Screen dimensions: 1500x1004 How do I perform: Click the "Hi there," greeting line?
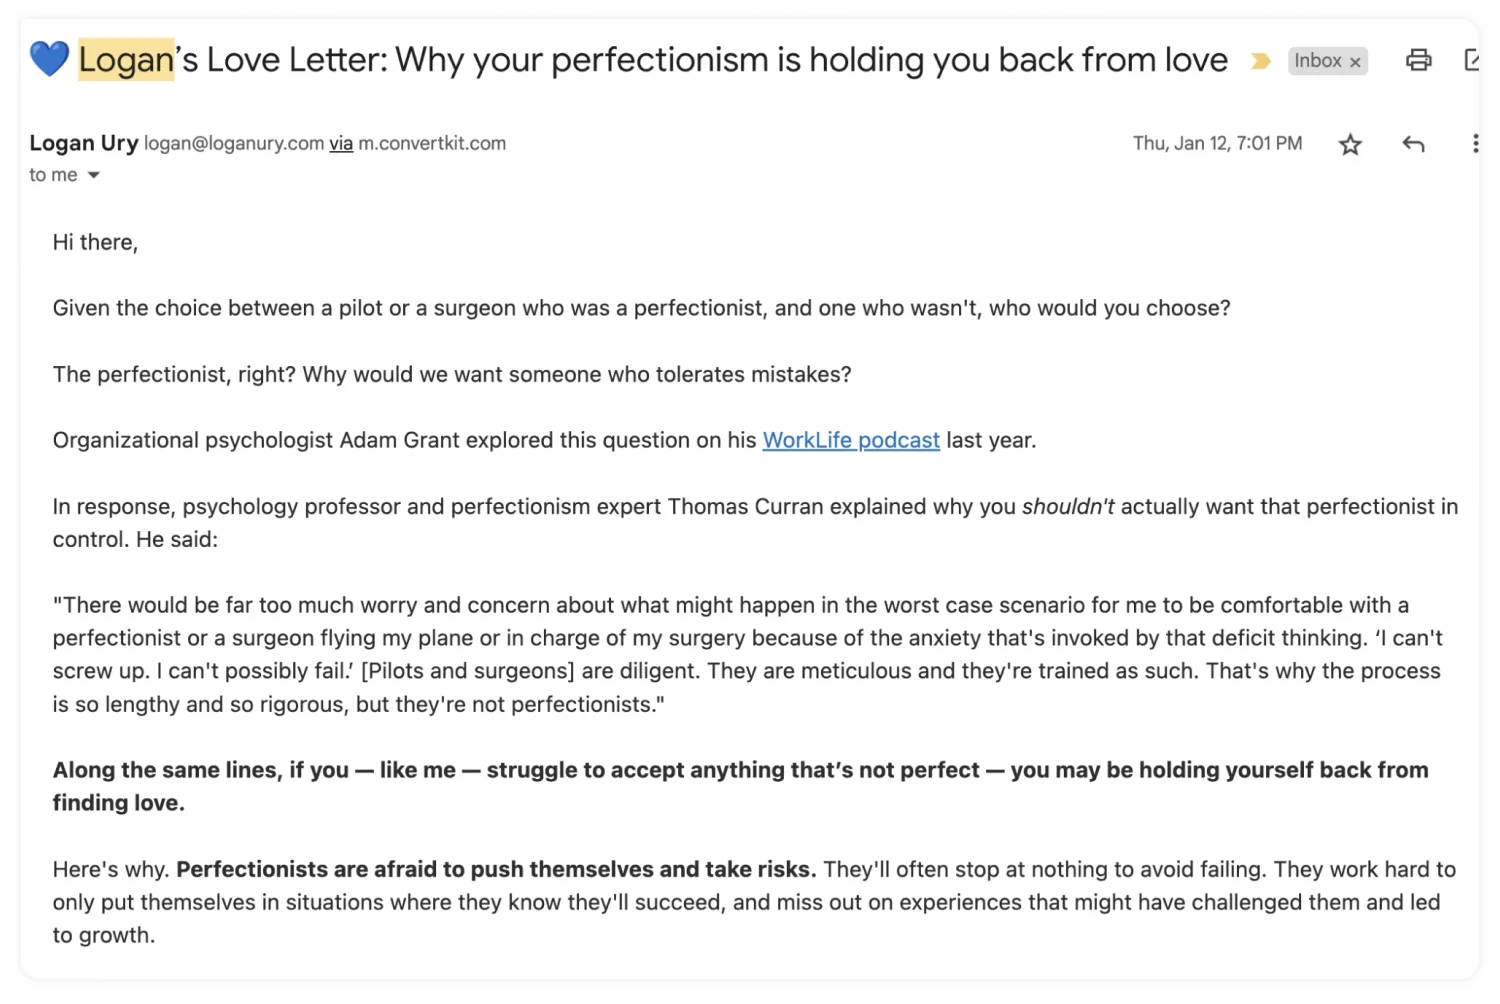[95, 243]
